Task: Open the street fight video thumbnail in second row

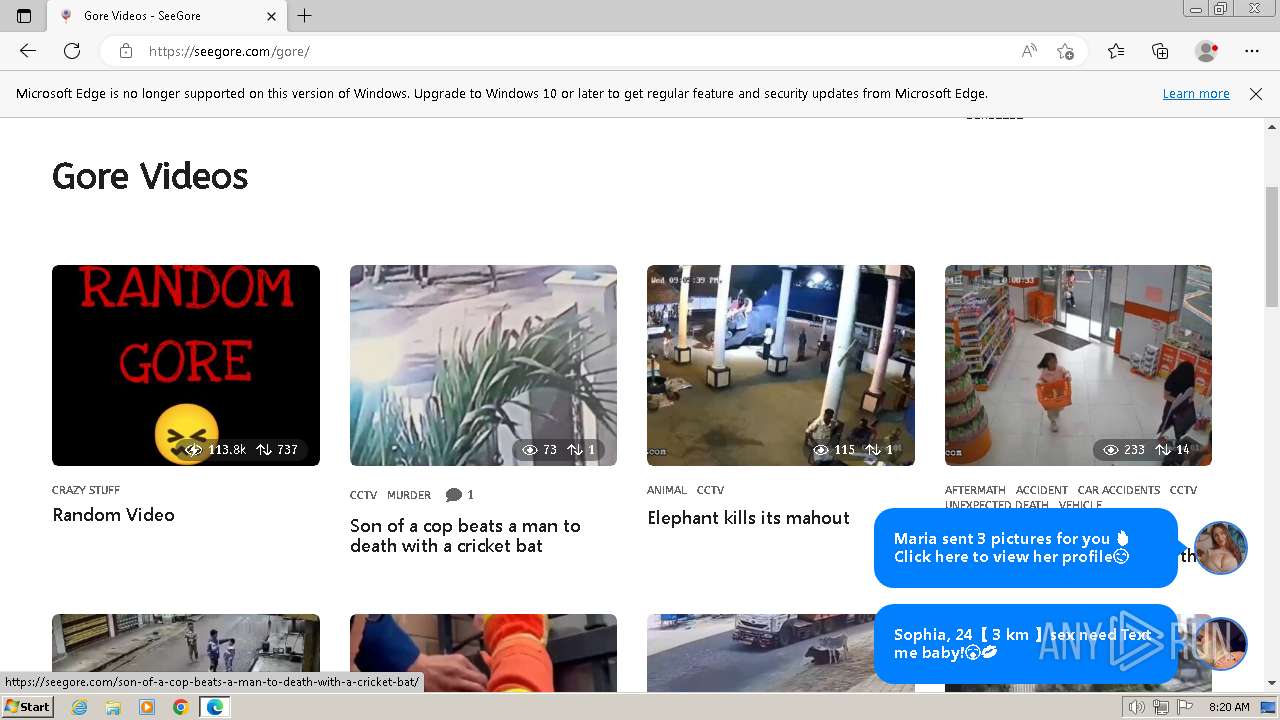Action: point(186,653)
